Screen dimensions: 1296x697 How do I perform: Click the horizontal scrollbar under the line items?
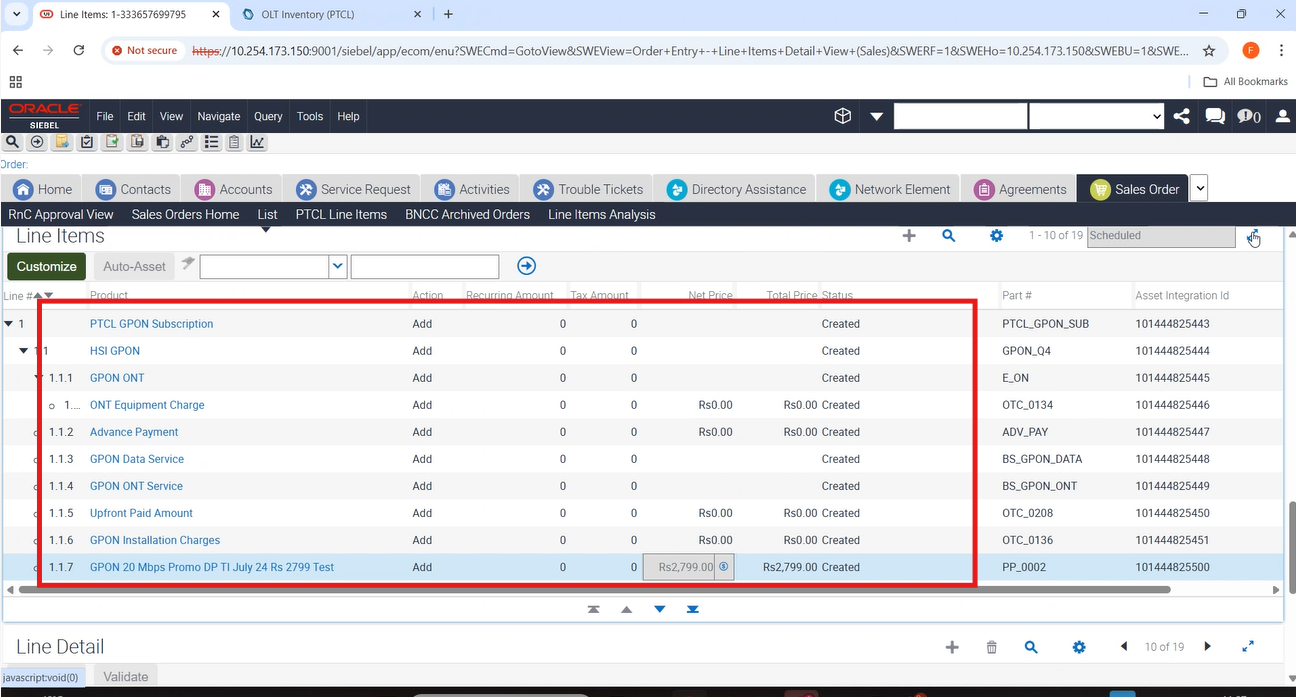tap(600, 590)
